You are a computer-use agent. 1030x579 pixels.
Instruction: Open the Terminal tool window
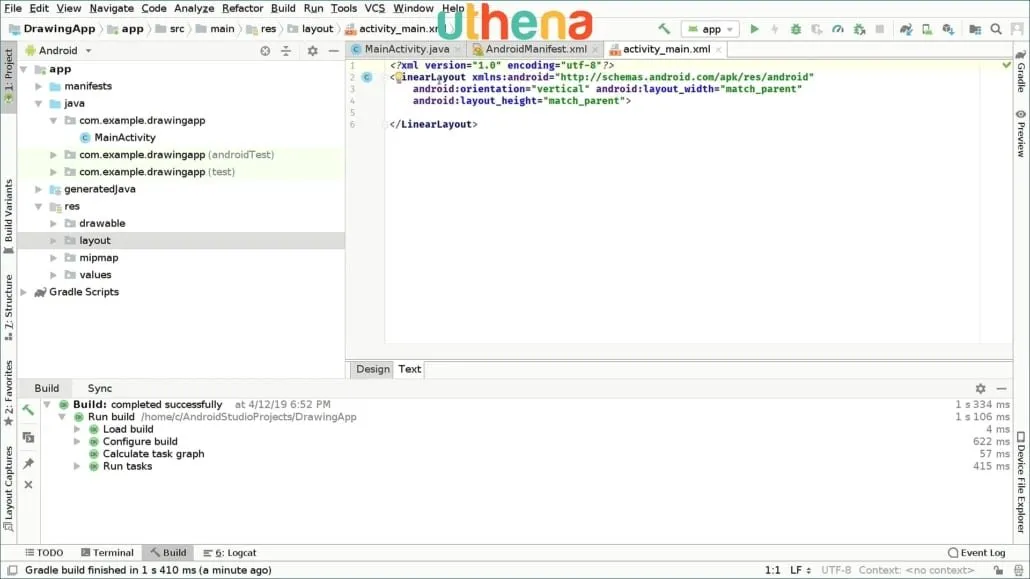pyautogui.click(x=107, y=553)
